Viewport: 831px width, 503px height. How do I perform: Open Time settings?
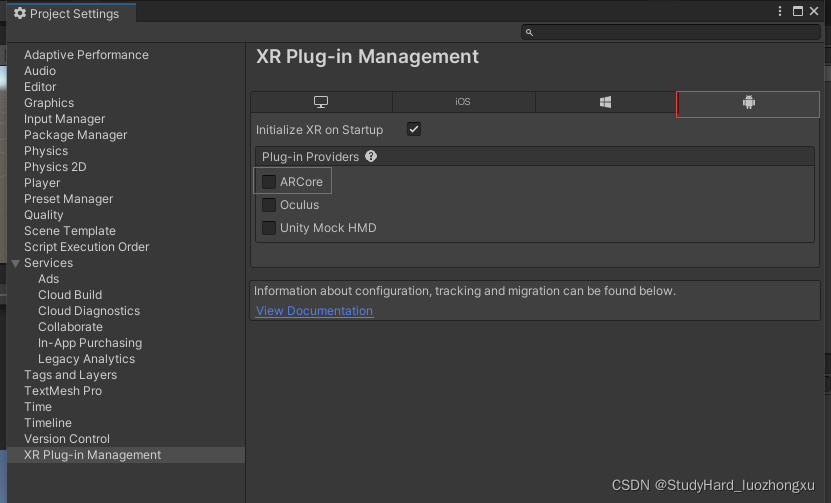pyautogui.click(x=38, y=407)
